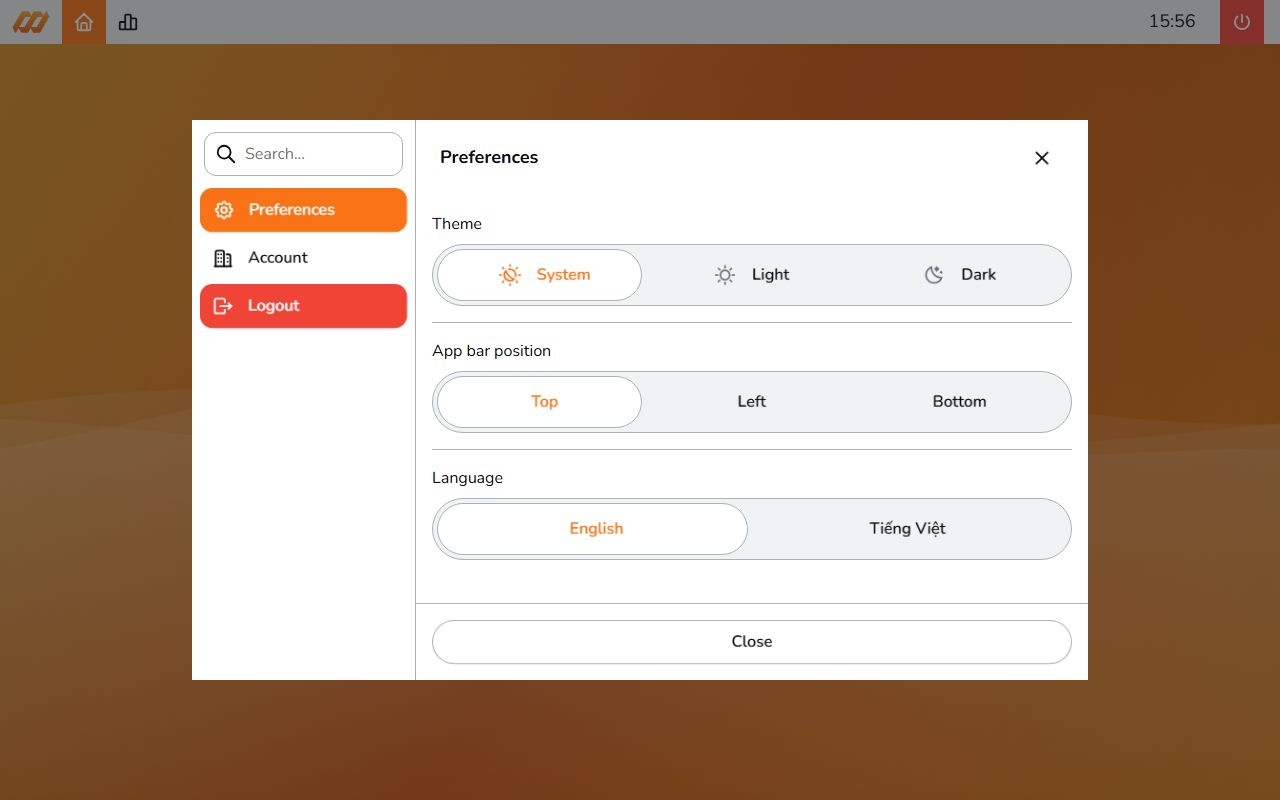Focus the Search input field
The height and width of the screenshot is (800, 1280).
point(303,154)
